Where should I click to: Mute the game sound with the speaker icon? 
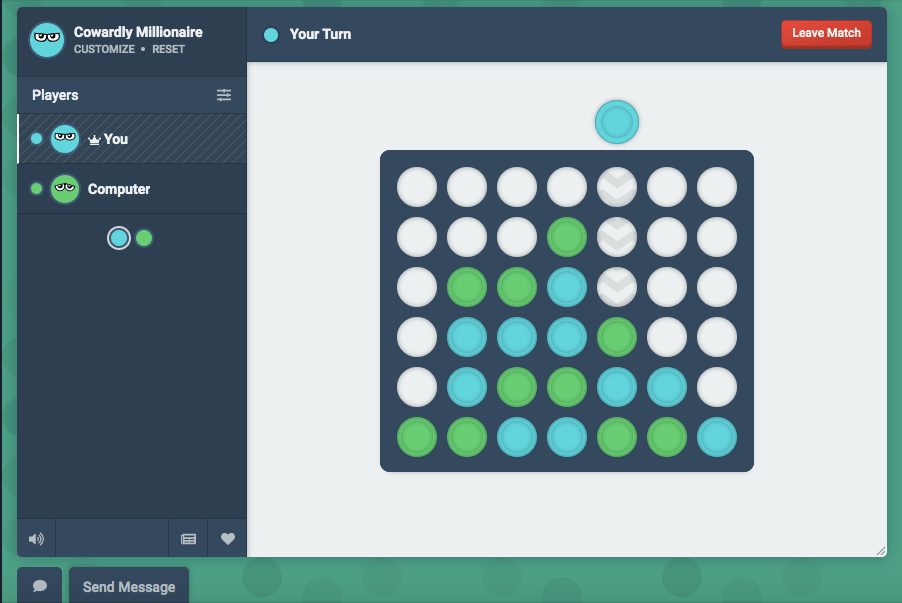pos(36,539)
